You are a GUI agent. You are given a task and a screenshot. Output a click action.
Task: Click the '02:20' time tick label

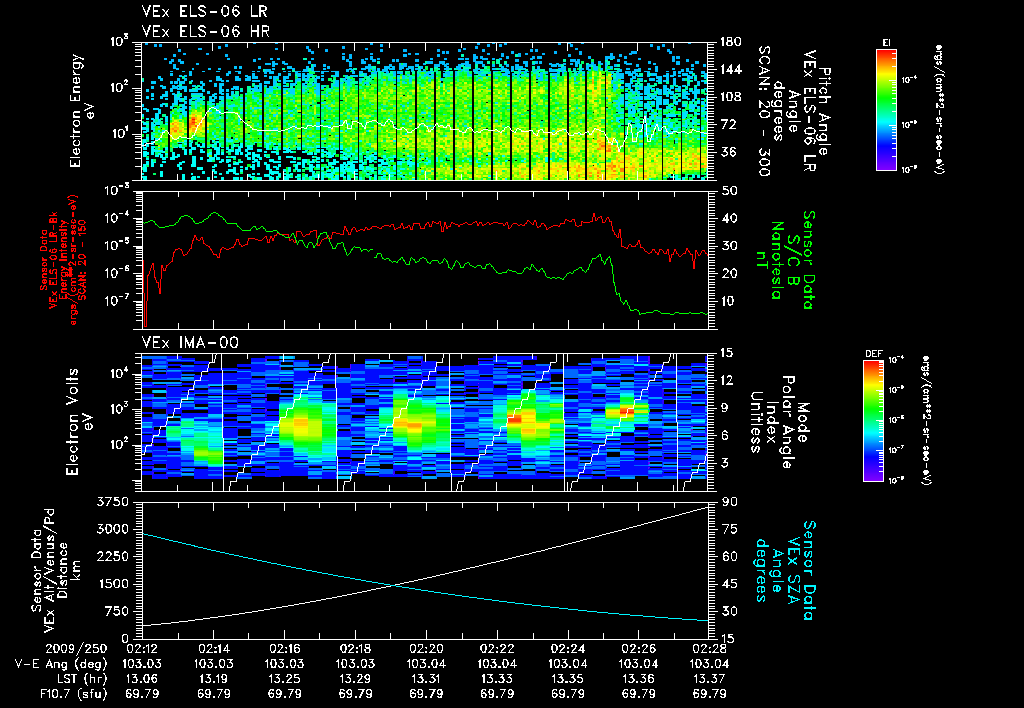(x=426, y=649)
